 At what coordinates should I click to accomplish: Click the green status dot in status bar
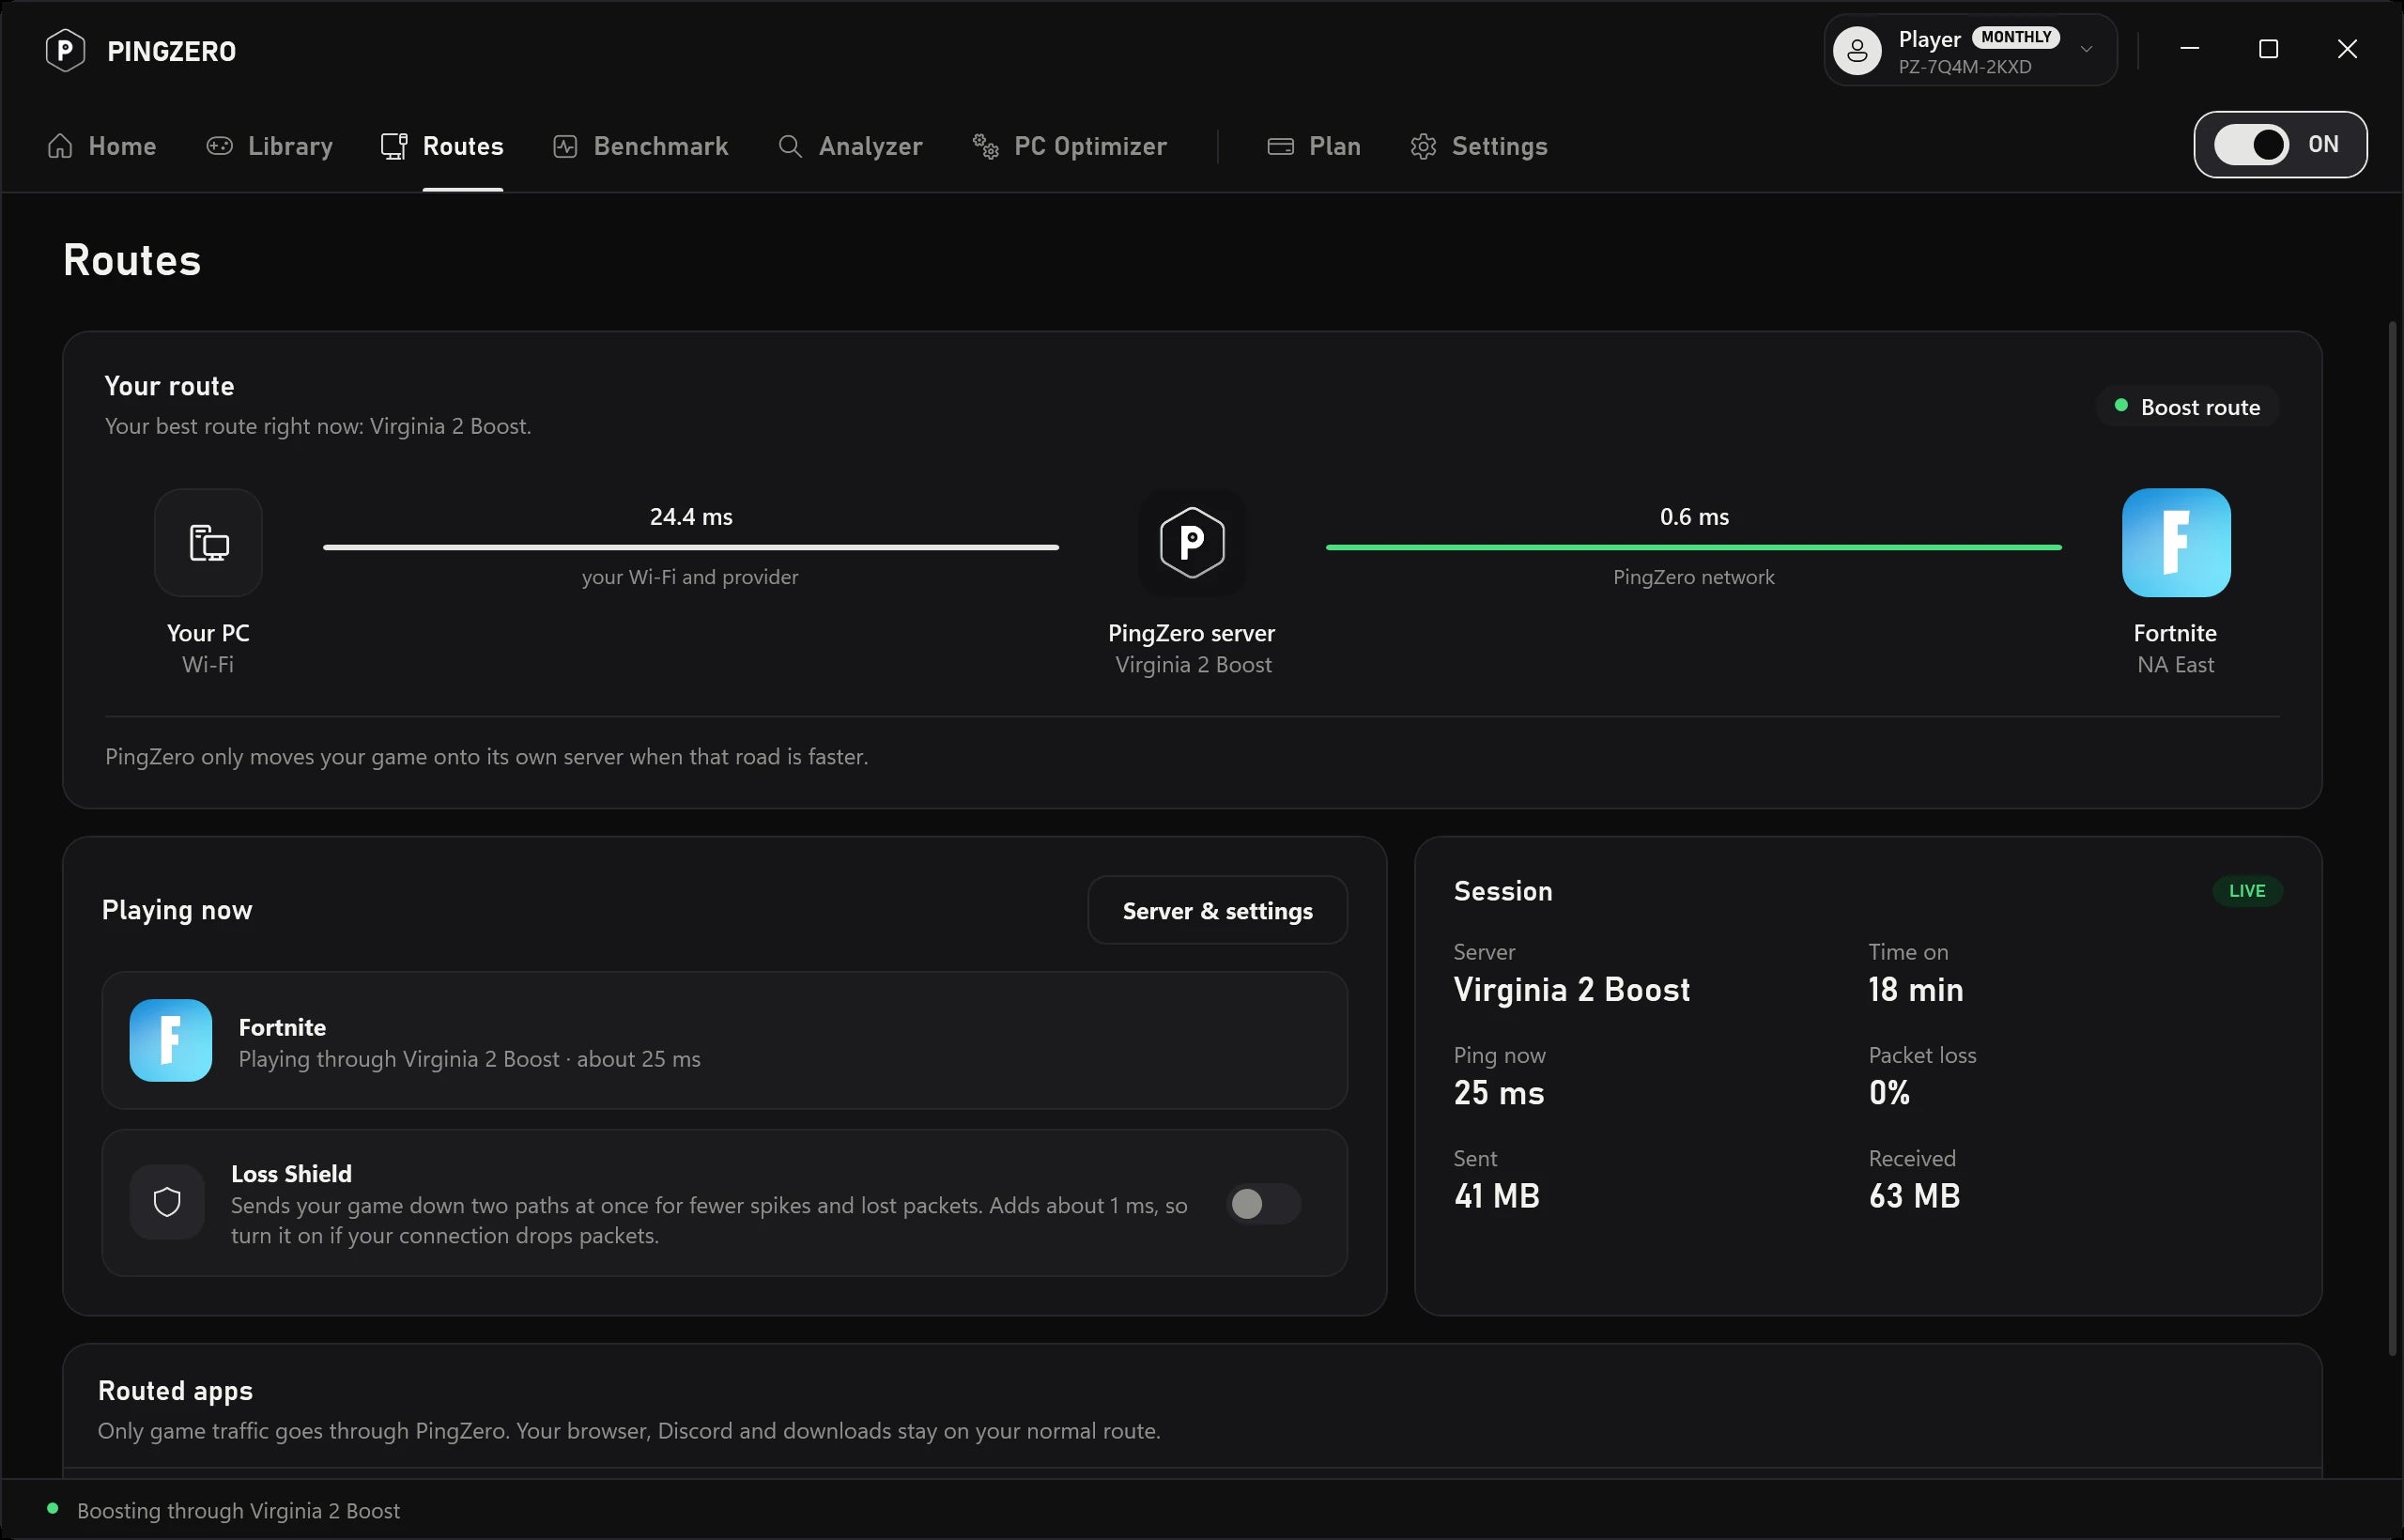[53, 1508]
